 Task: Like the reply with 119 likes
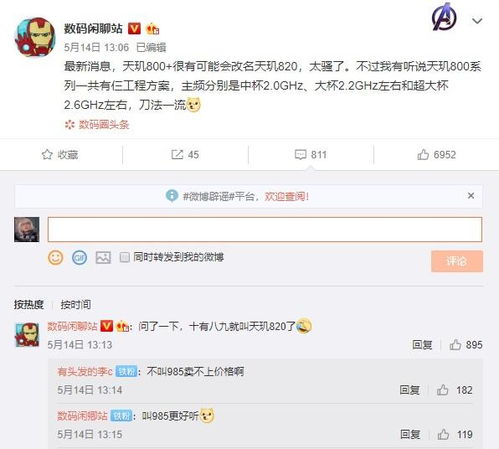(x=443, y=434)
